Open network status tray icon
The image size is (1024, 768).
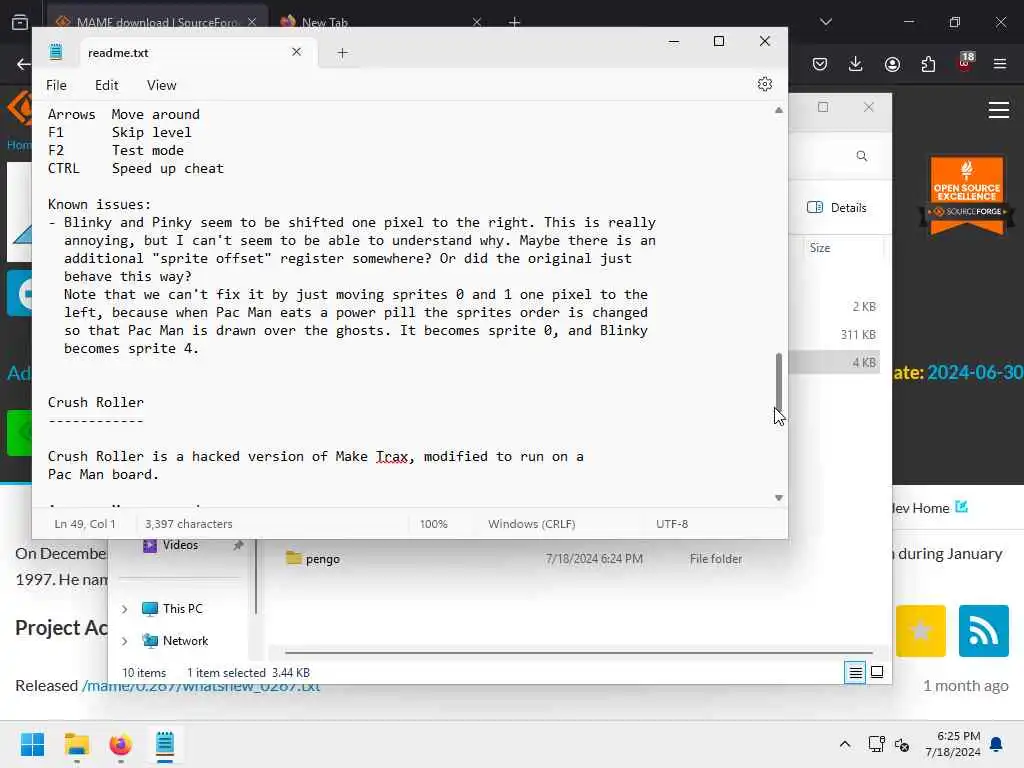[x=876, y=744]
